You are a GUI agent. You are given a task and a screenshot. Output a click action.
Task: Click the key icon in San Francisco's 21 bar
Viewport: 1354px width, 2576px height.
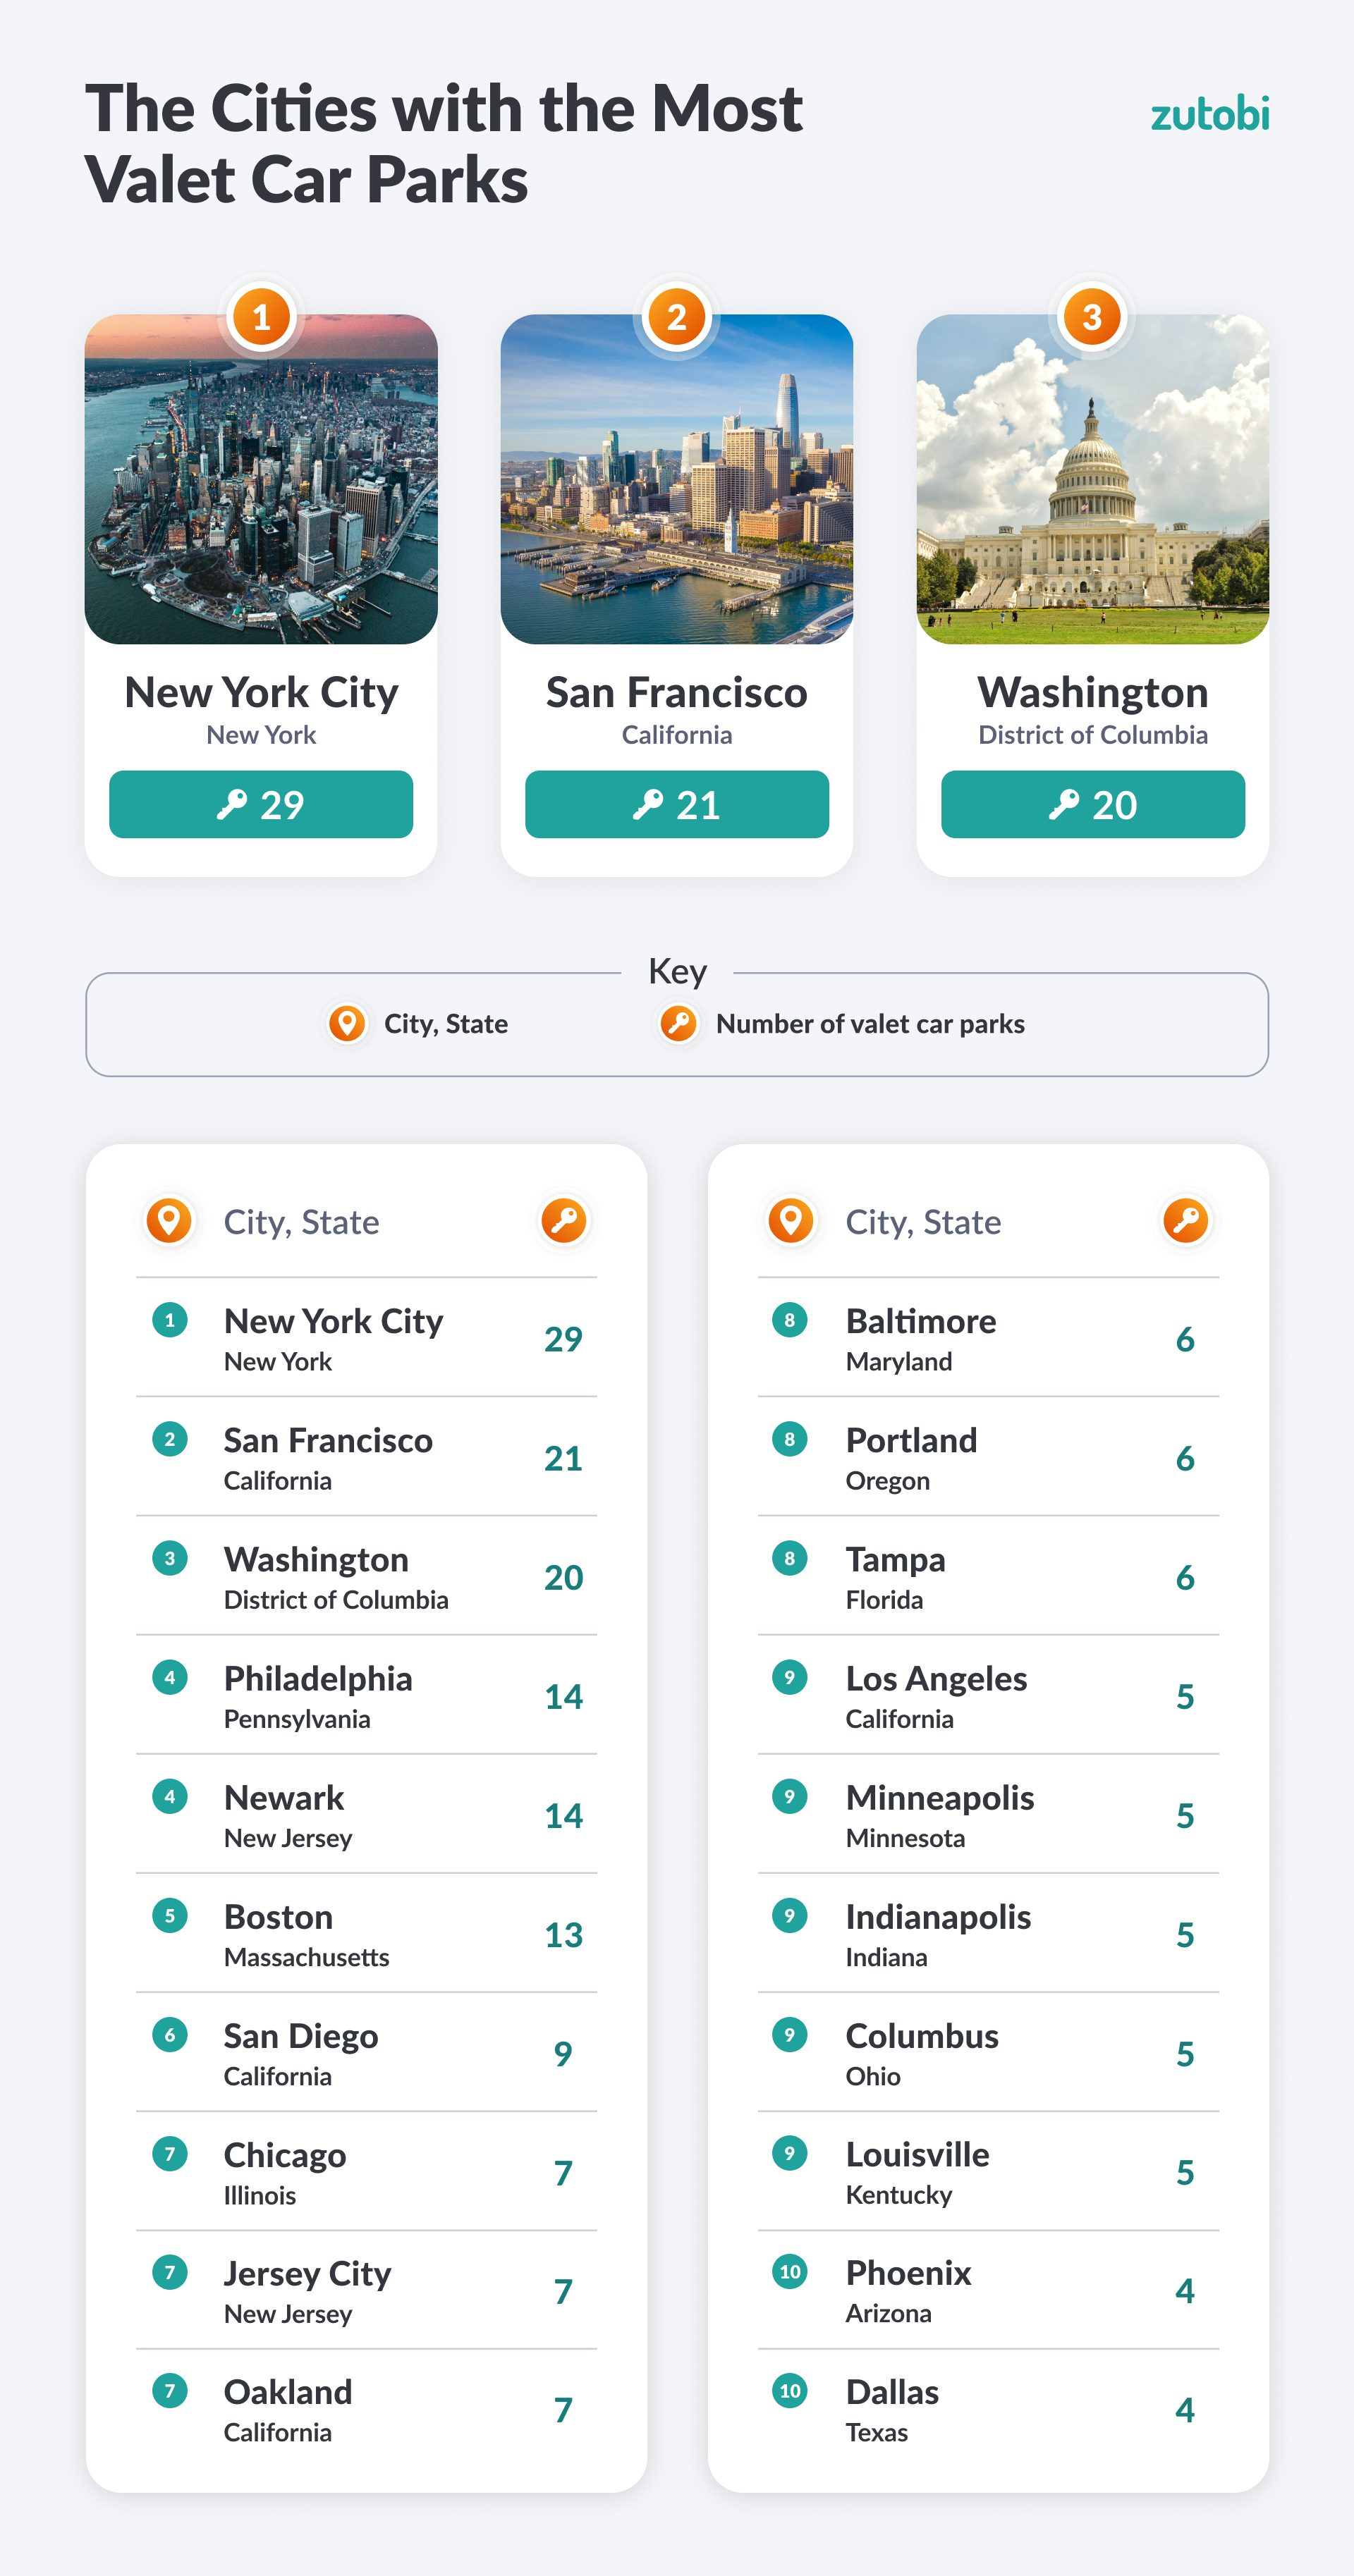pos(648,804)
